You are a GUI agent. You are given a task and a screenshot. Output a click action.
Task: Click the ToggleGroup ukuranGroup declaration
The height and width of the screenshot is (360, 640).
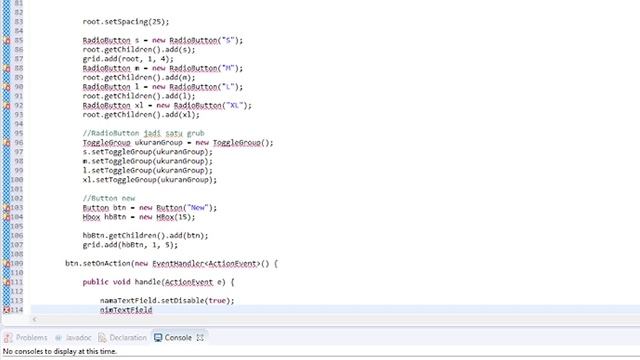pyautogui.click(x=178, y=143)
